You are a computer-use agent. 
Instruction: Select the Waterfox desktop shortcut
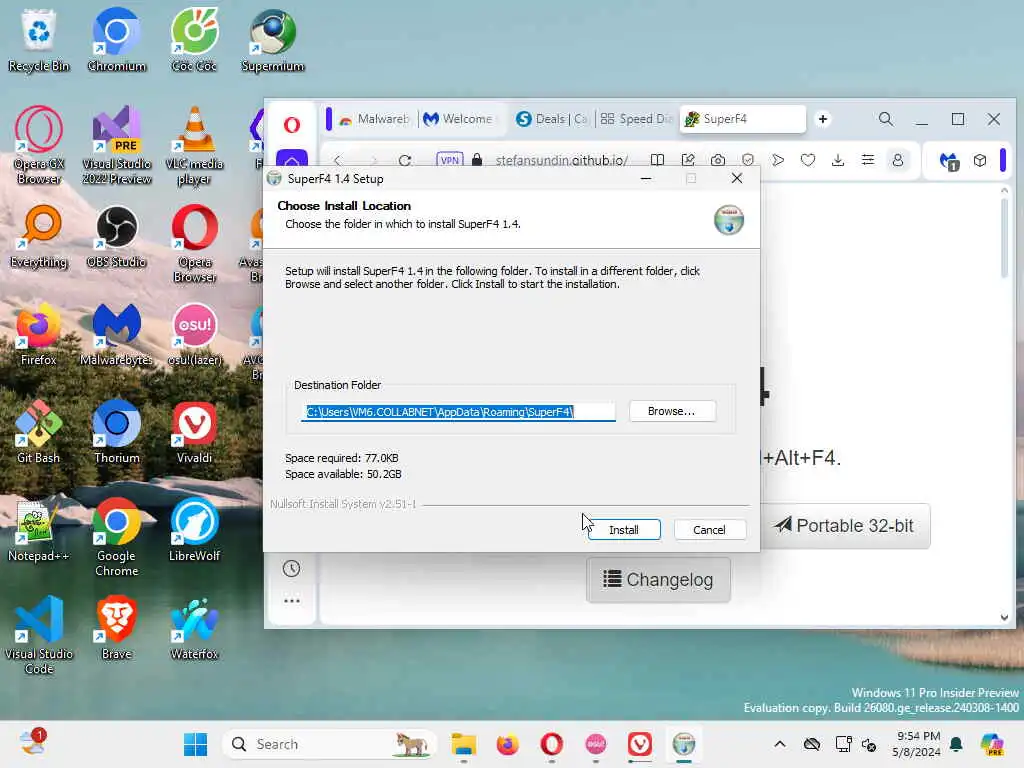click(x=194, y=628)
